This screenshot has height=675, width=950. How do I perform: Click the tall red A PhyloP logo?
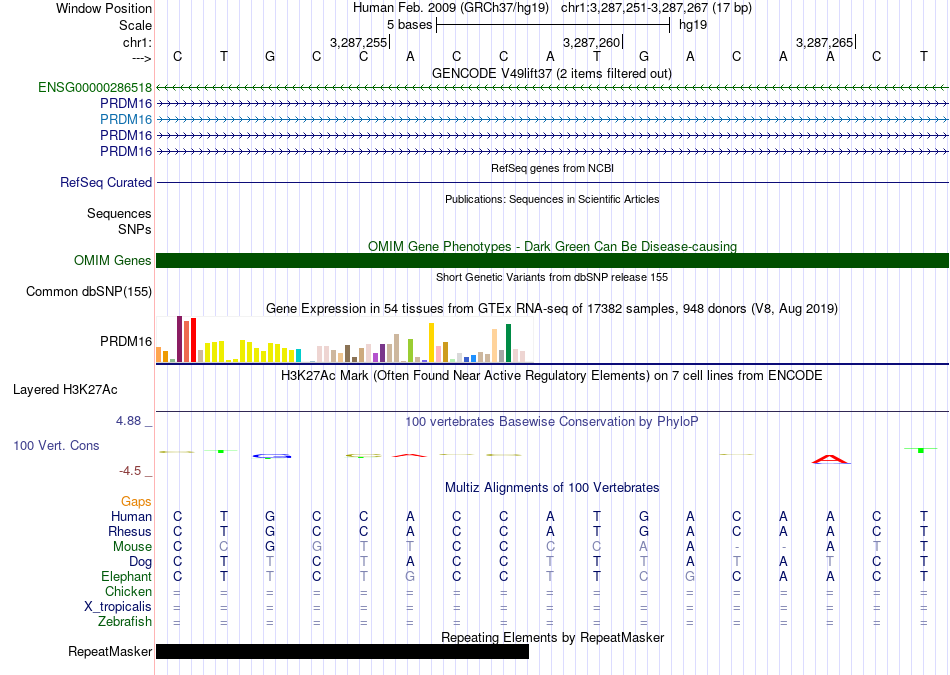pos(831,459)
